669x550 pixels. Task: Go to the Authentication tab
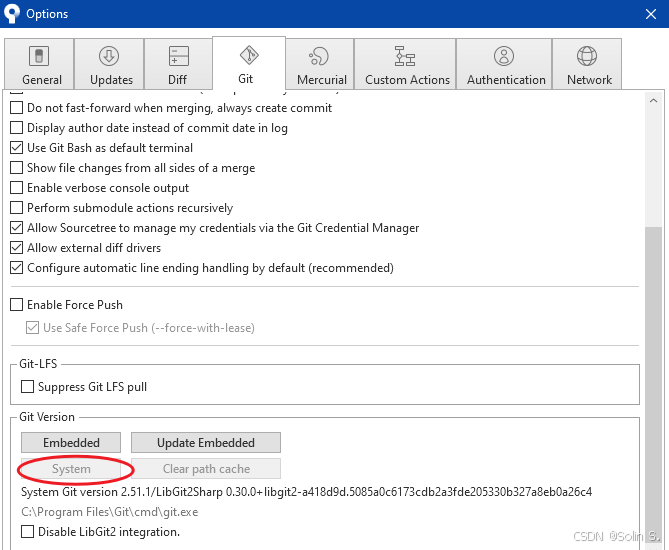(x=504, y=64)
